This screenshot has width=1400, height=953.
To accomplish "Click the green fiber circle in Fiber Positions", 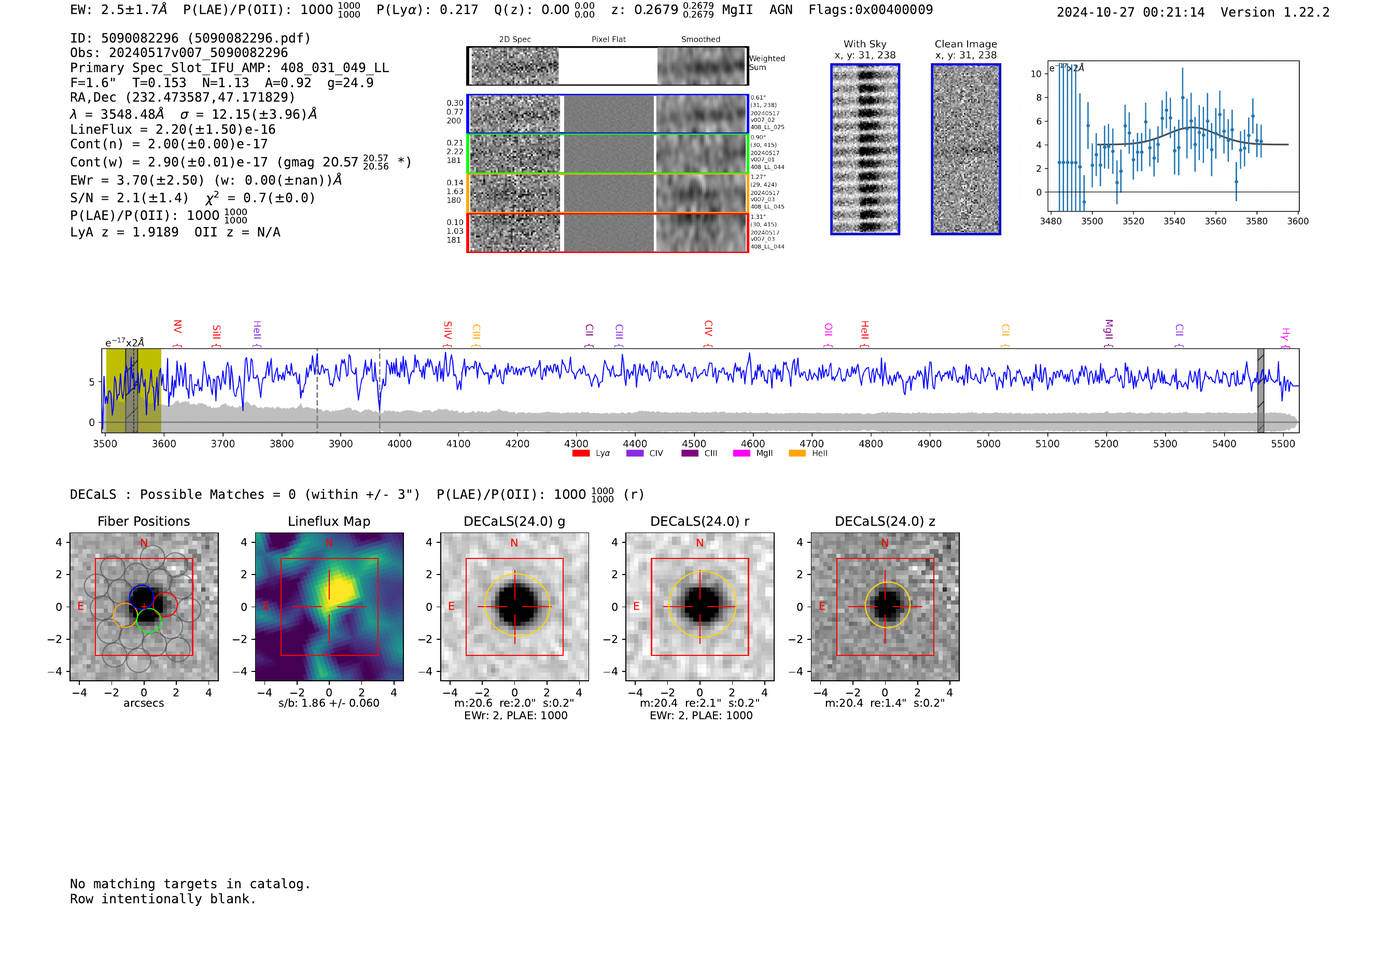I will pos(149,622).
